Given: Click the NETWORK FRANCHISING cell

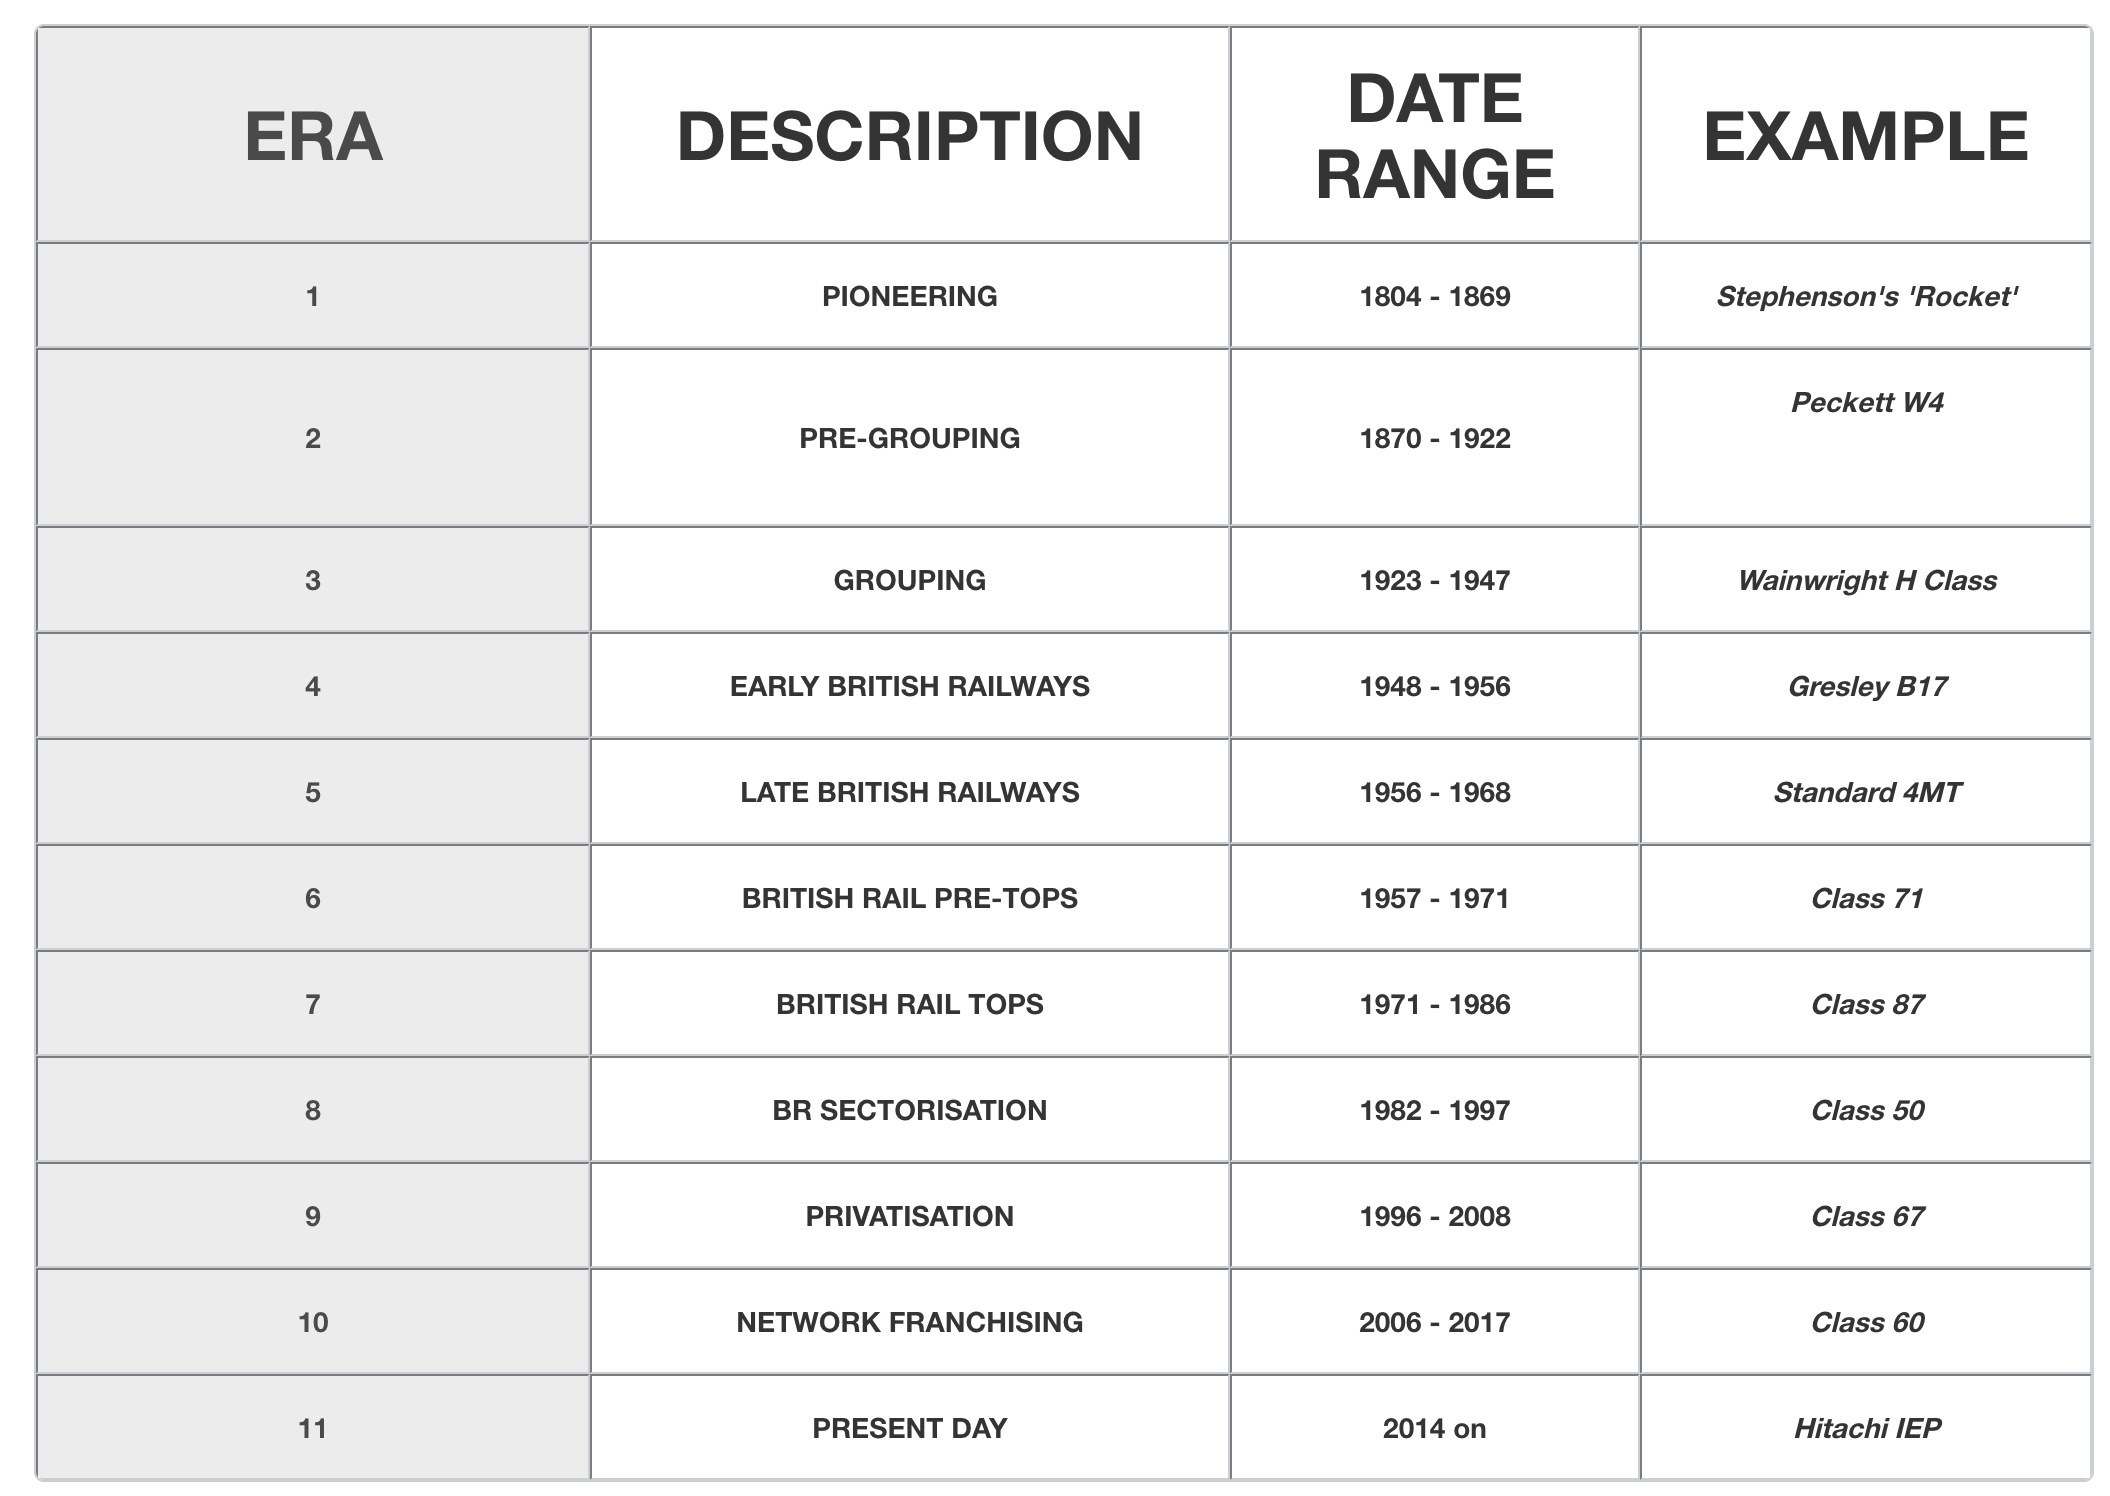Looking at the screenshot, I should coord(909,1322).
